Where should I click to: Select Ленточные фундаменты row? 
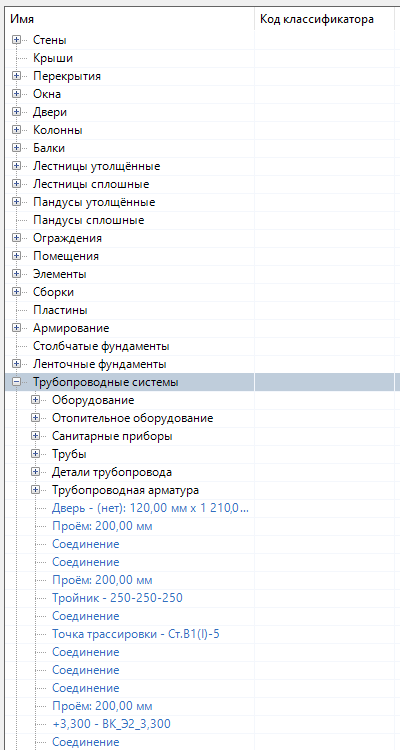pos(100,364)
